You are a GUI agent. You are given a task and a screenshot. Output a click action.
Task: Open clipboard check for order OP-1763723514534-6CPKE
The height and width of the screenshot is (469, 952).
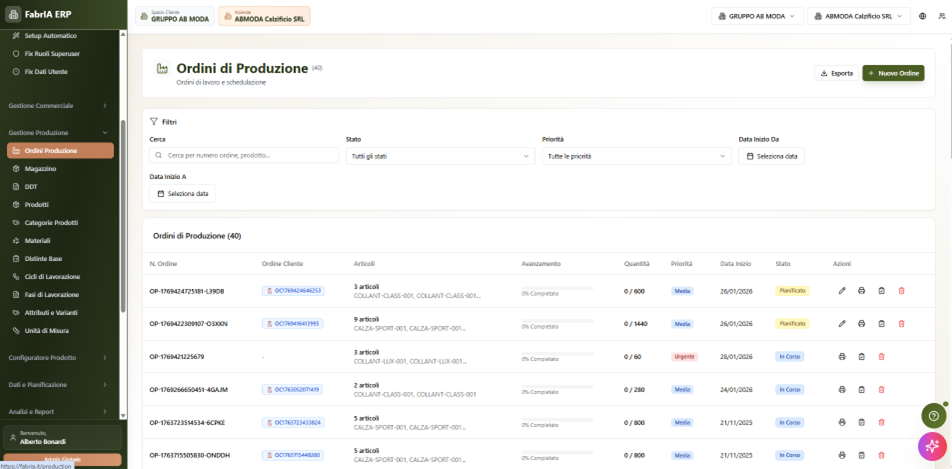tap(861, 422)
